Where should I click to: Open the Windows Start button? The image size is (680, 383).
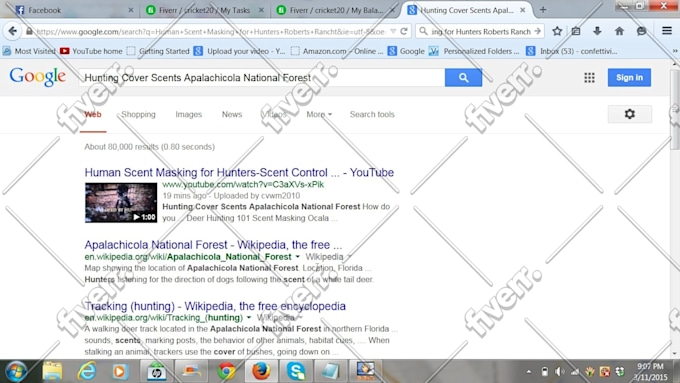[x=16, y=371]
